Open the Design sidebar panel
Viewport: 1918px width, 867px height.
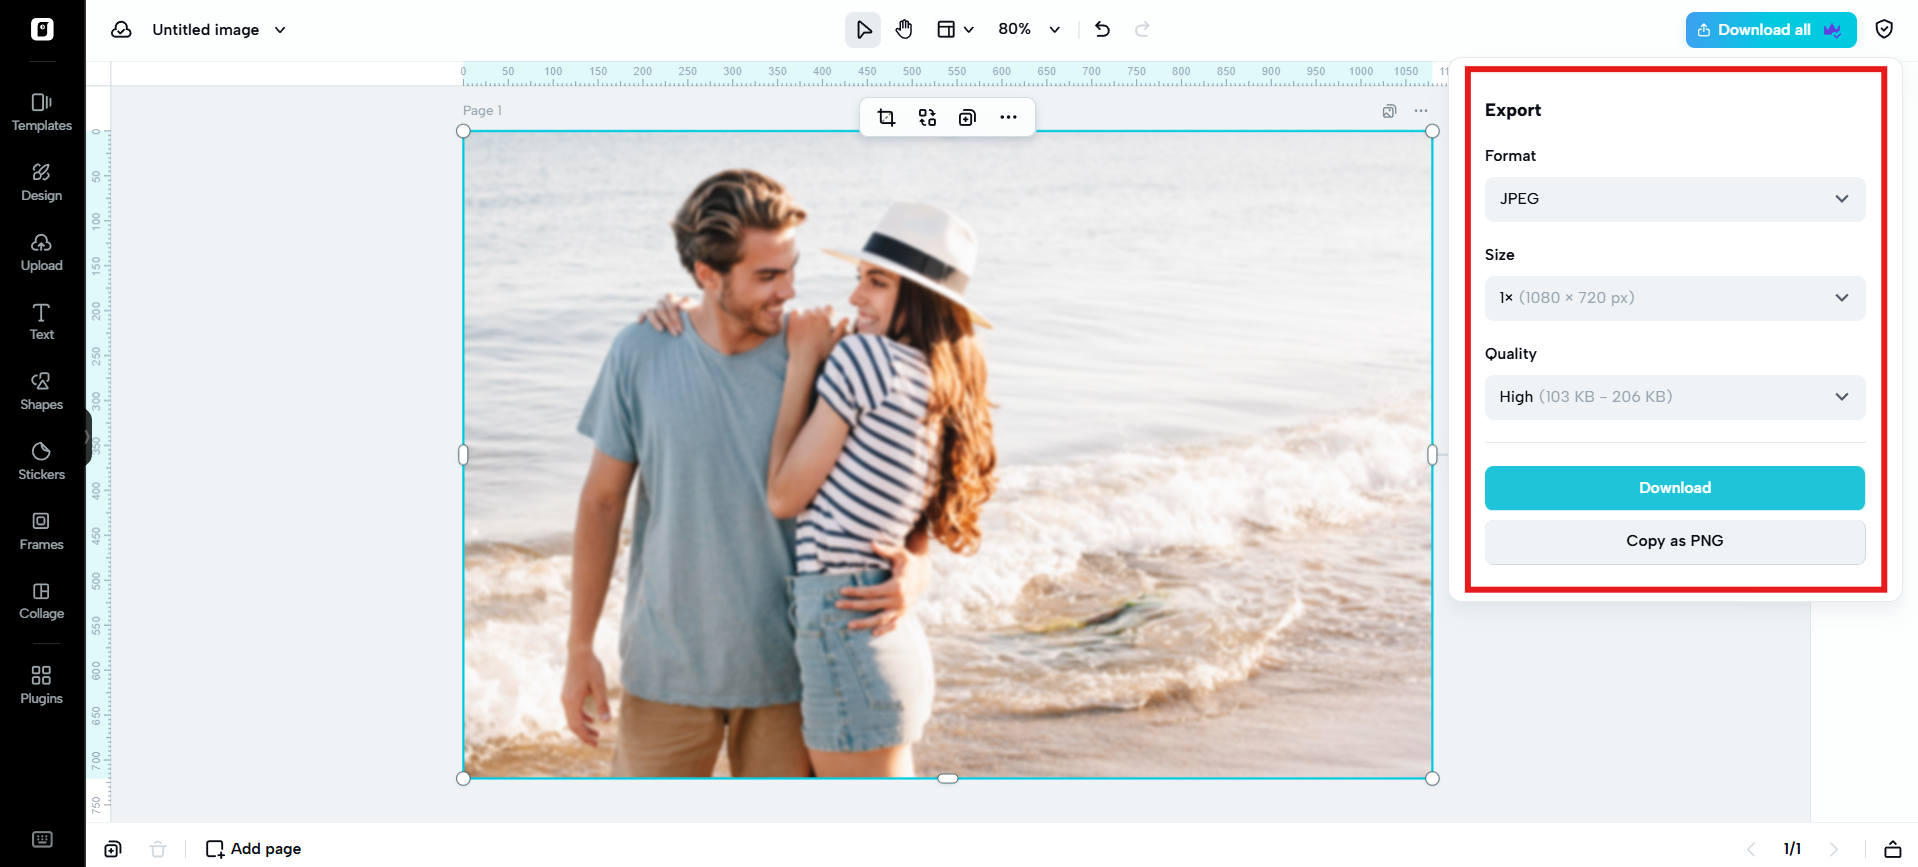click(x=42, y=182)
